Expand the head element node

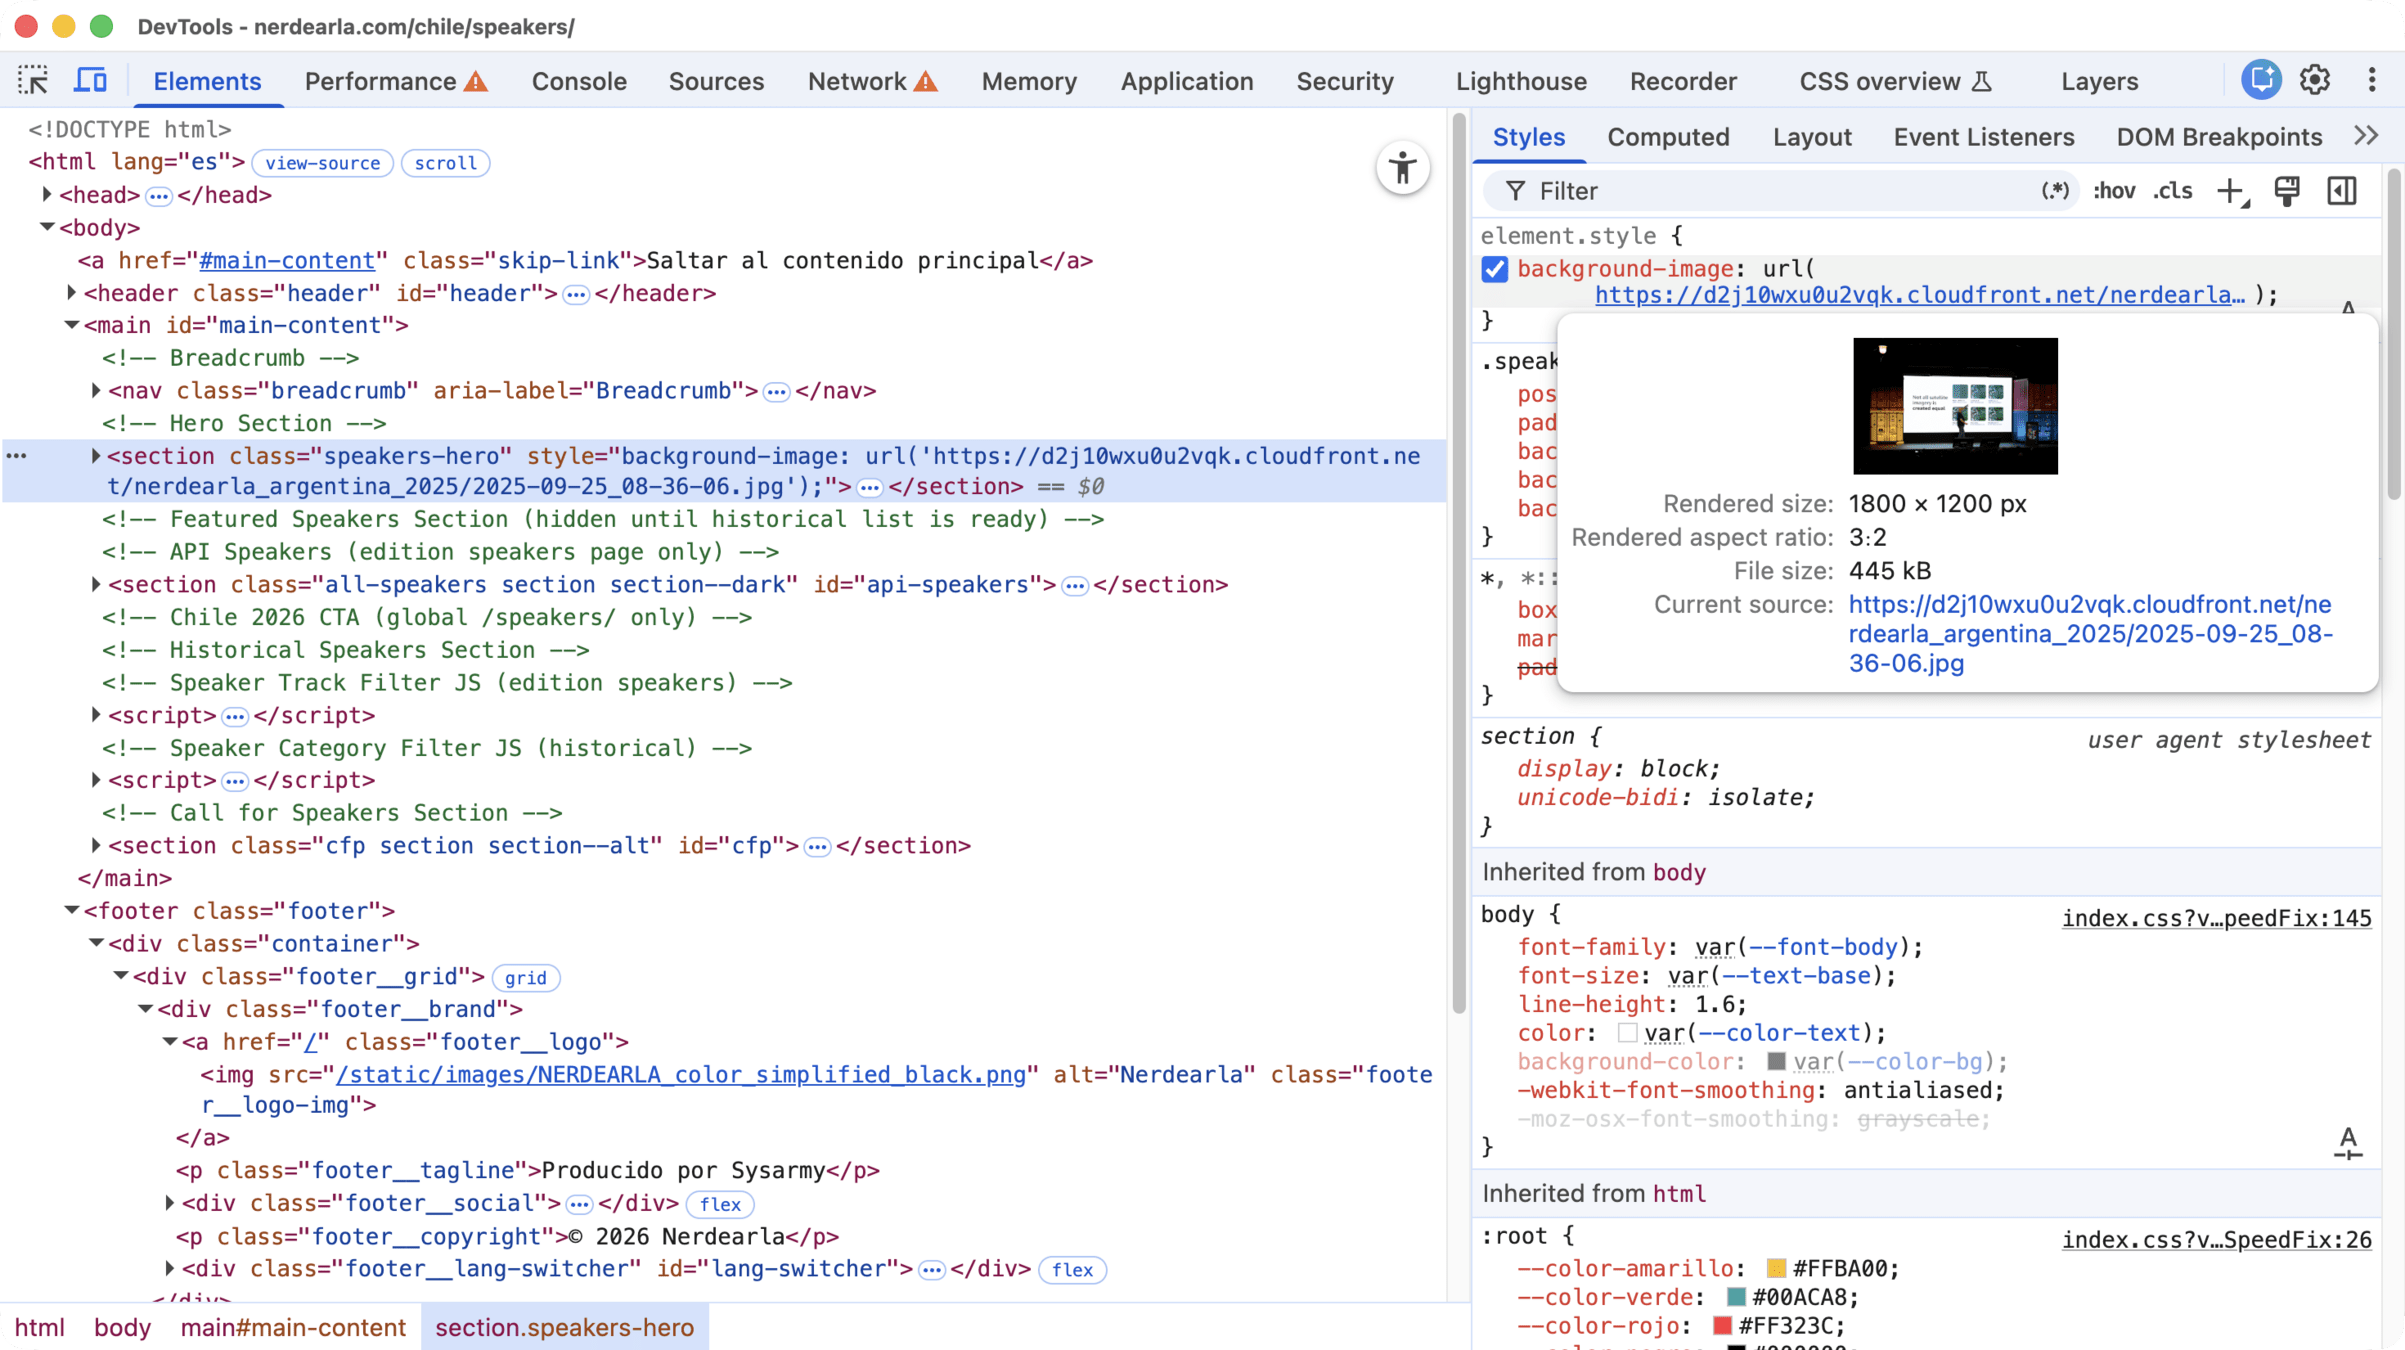tap(47, 195)
